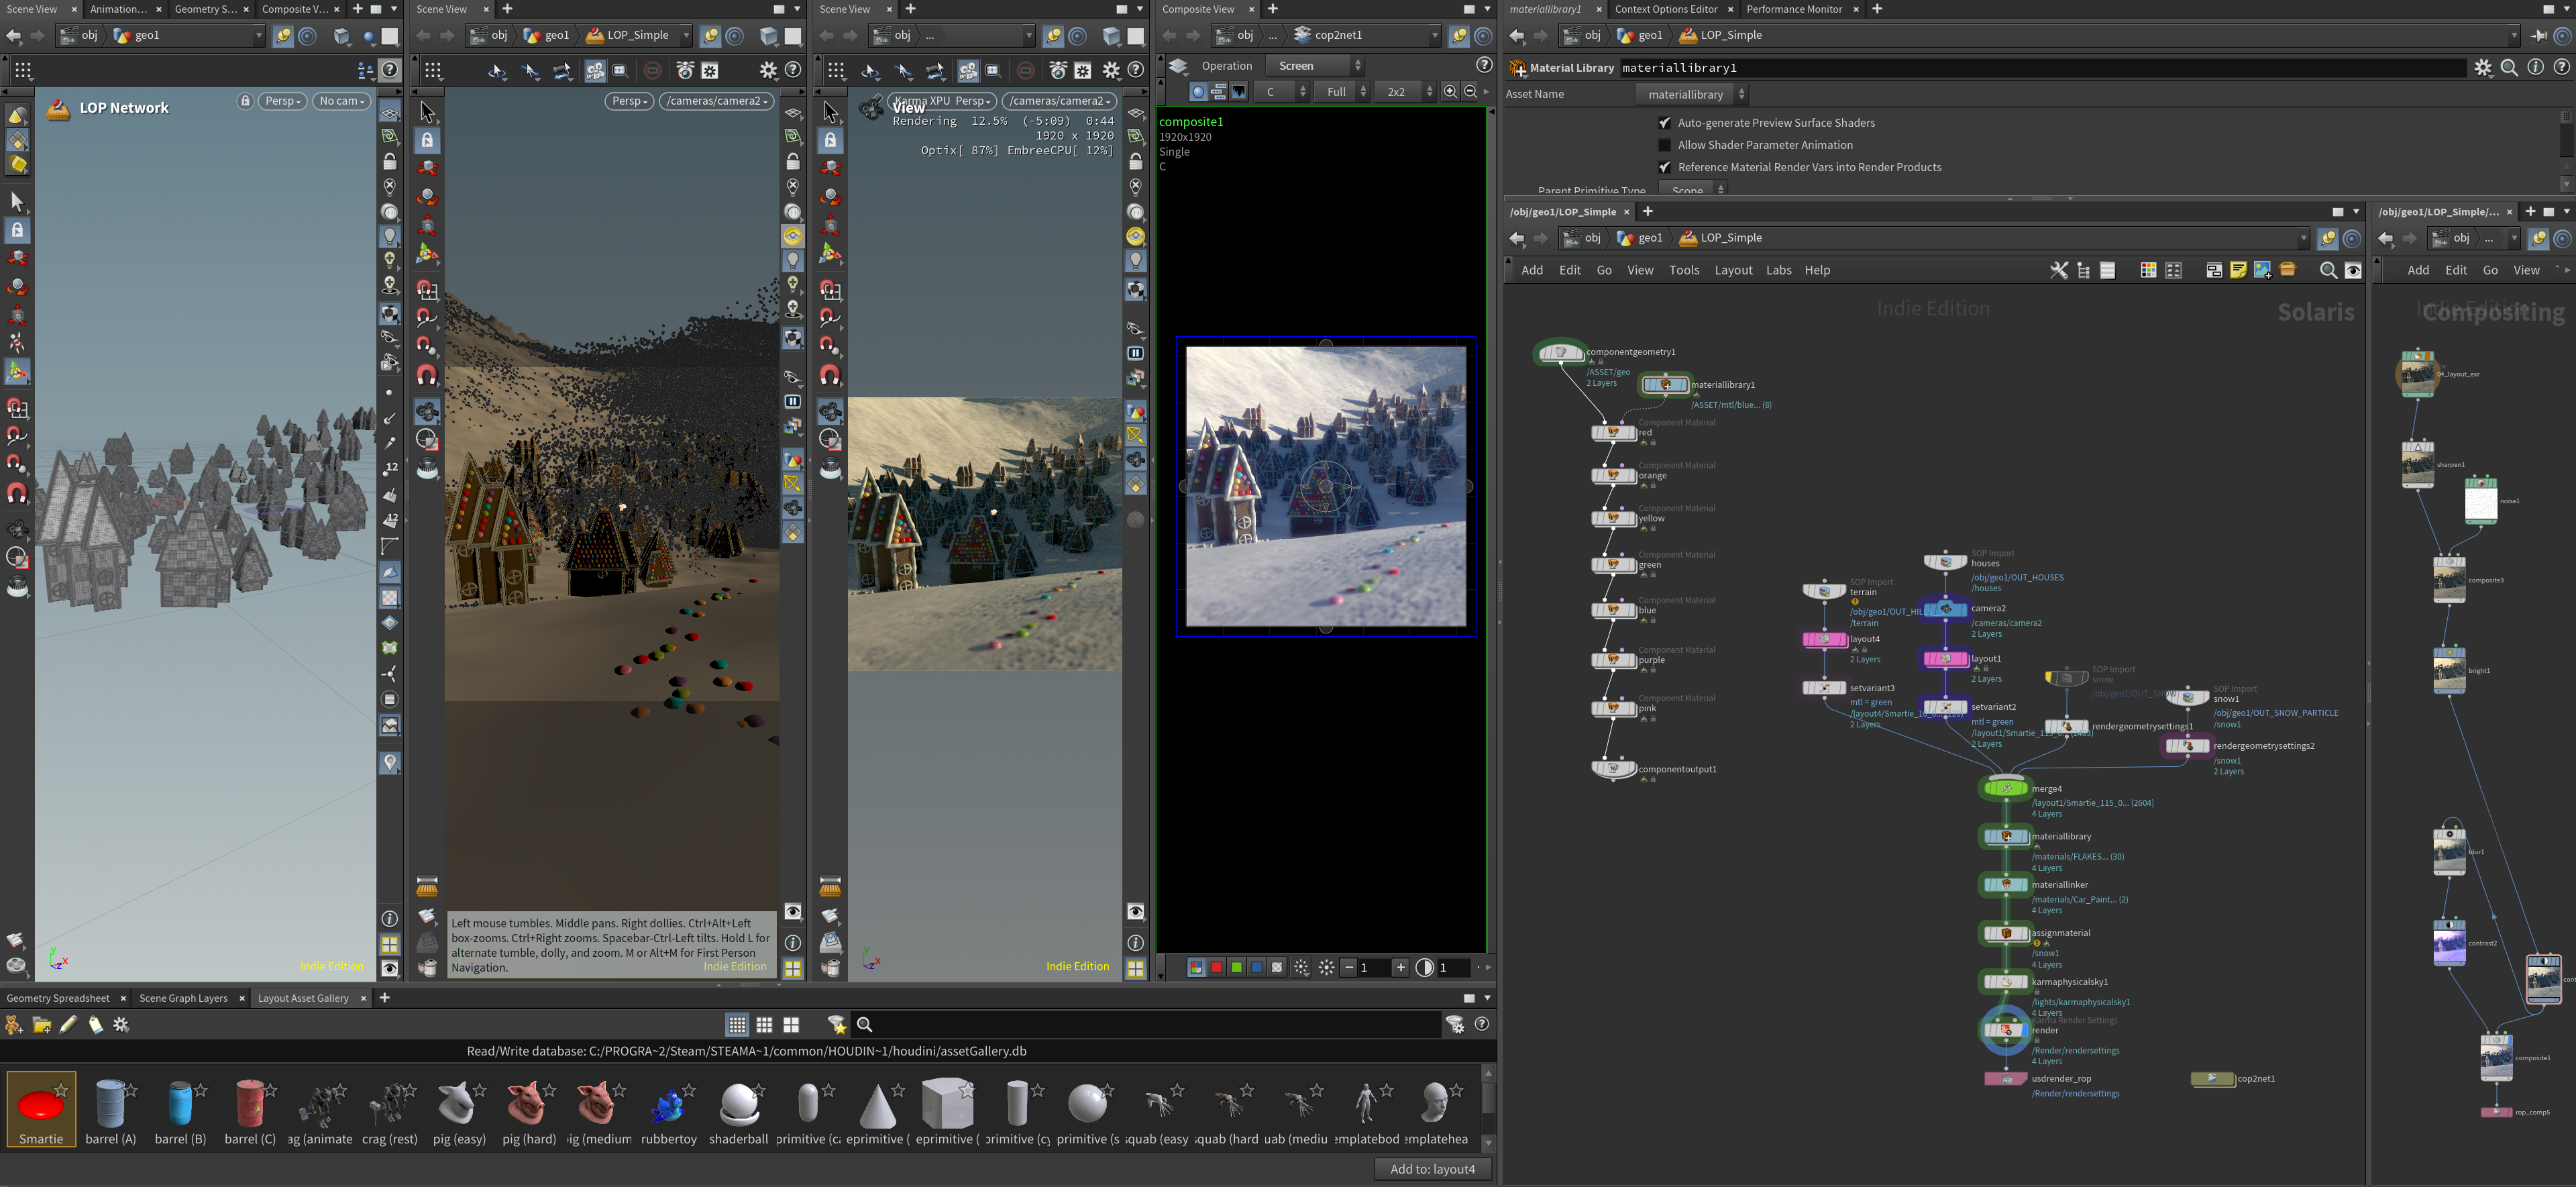The image size is (2576, 1187).
Task: Click the cop2net1 node icon
Action: tap(2212, 1078)
